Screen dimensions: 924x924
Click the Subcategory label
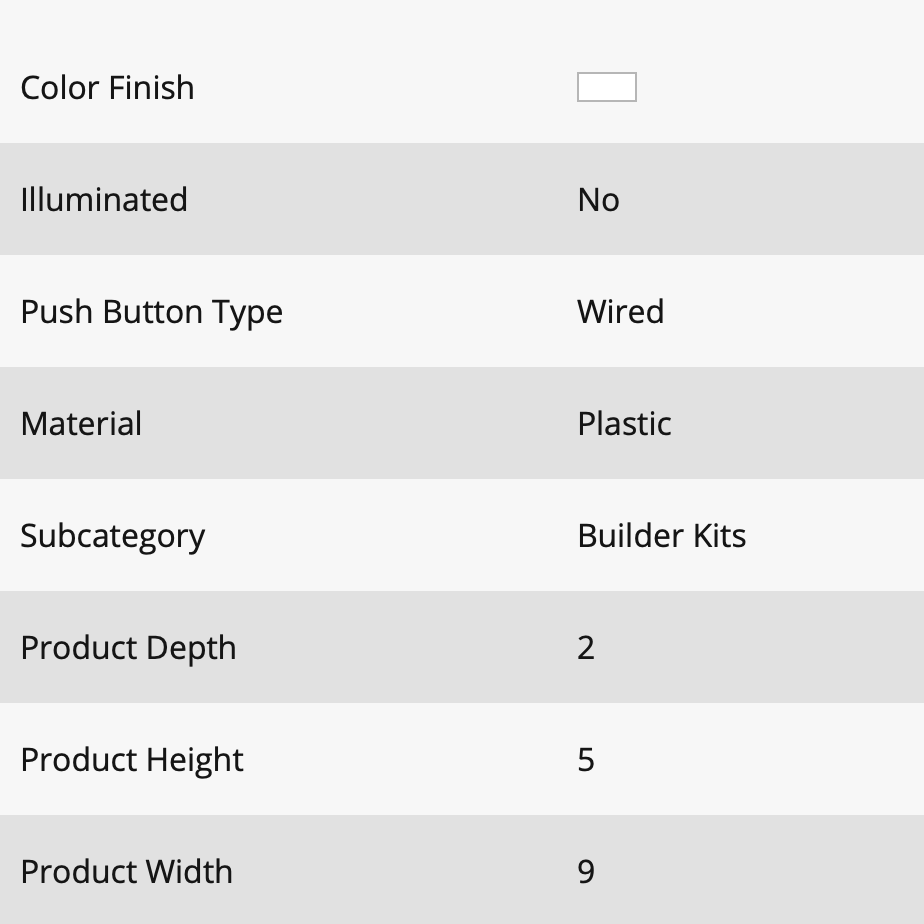pos(113,537)
